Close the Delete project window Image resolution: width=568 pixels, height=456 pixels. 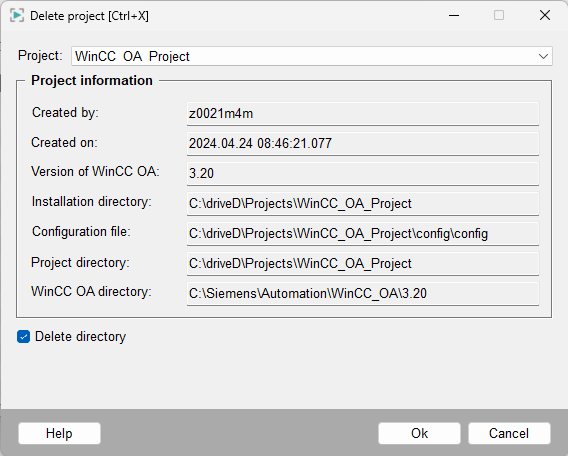tap(545, 16)
